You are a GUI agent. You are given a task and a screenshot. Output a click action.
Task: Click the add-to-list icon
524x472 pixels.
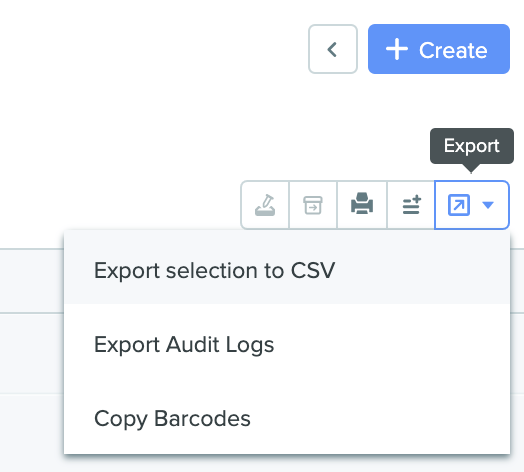(411, 205)
